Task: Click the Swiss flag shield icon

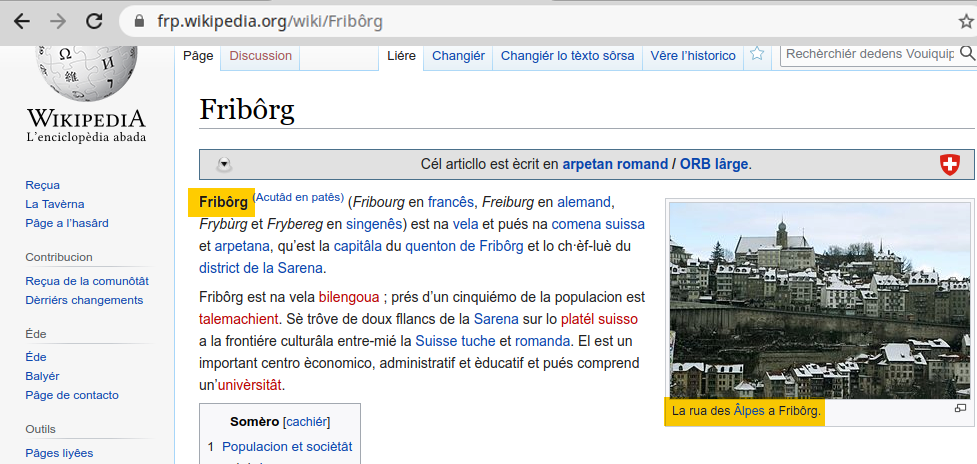Action: coord(949,165)
